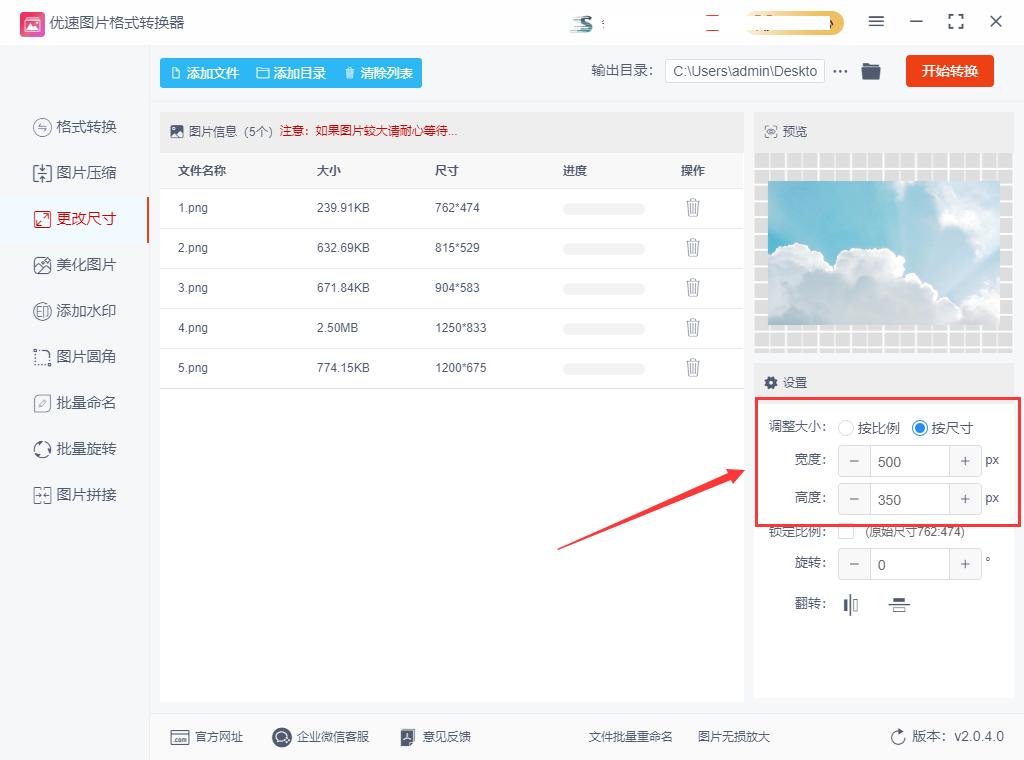This screenshot has width=1024, height=760.
Task: Click the 开始转换 convert button
Action: pyautogui.click(x=948, y=71)
